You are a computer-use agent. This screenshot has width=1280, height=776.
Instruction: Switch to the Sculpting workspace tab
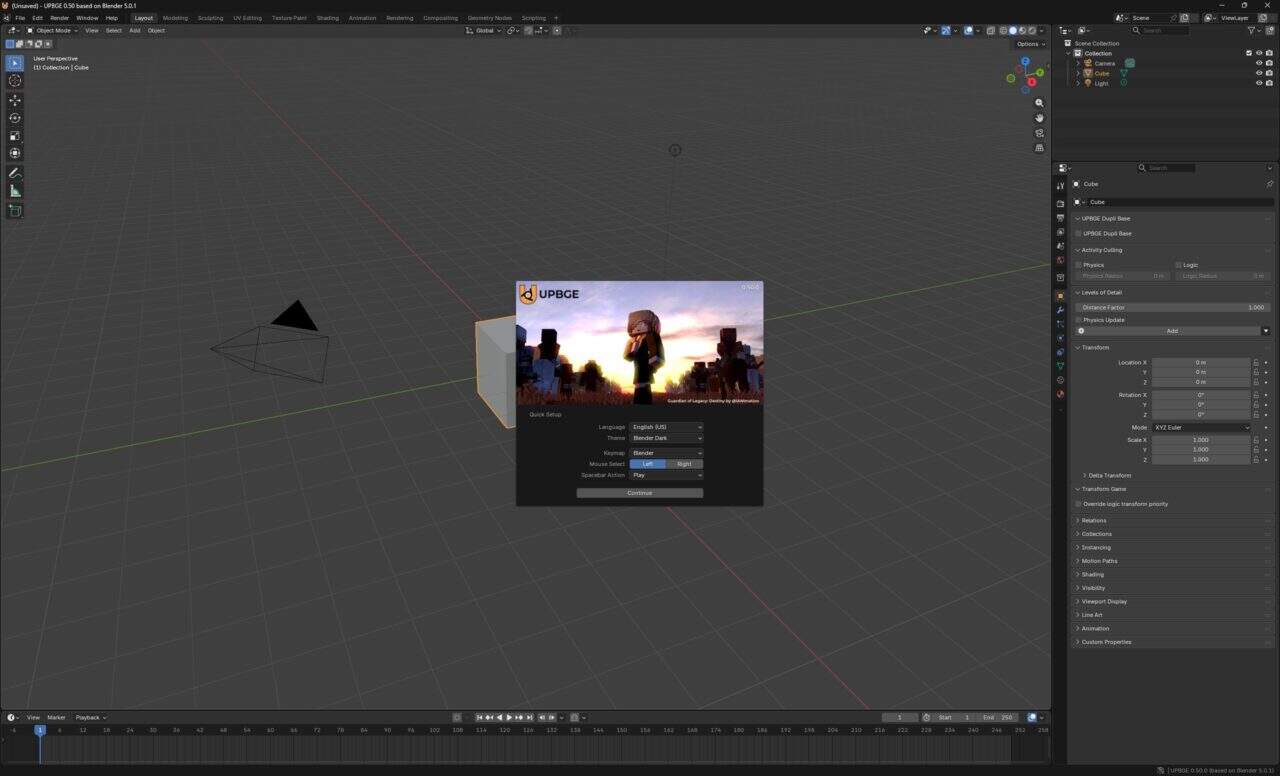pos(210,18)
